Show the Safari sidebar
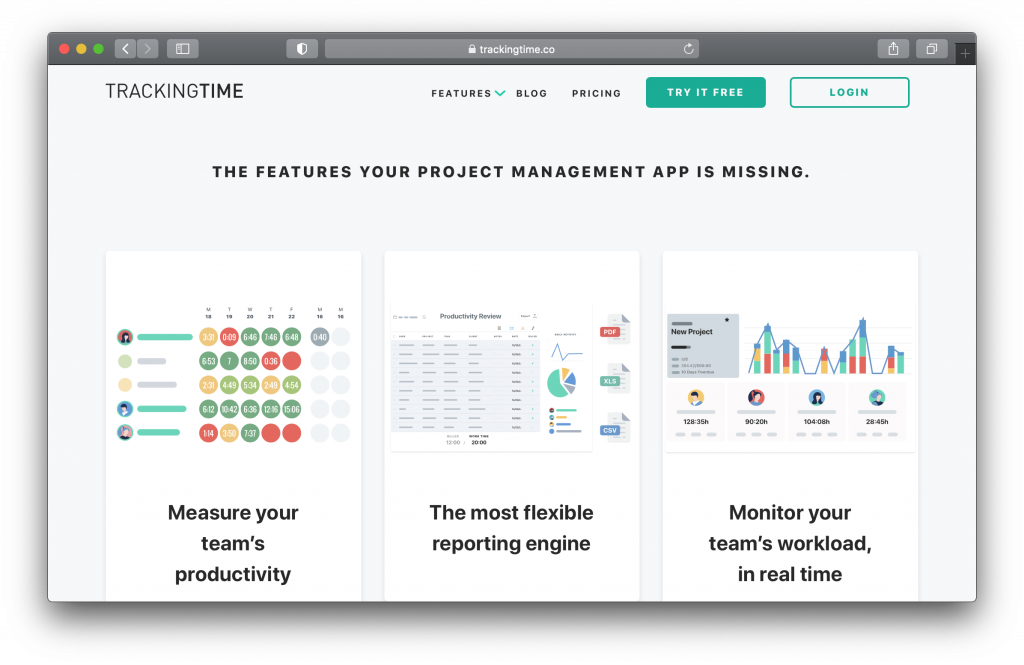This screenshot has height=665, width=1024. pyautogui.click(x=183, y=49)
